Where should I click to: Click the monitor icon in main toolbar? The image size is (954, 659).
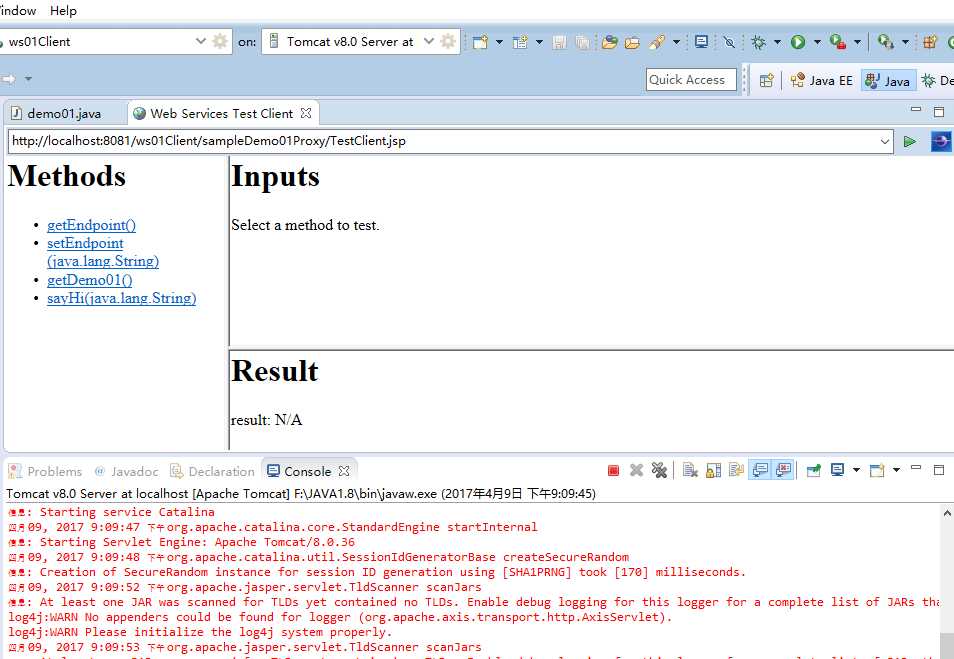(x=701, y=41)
